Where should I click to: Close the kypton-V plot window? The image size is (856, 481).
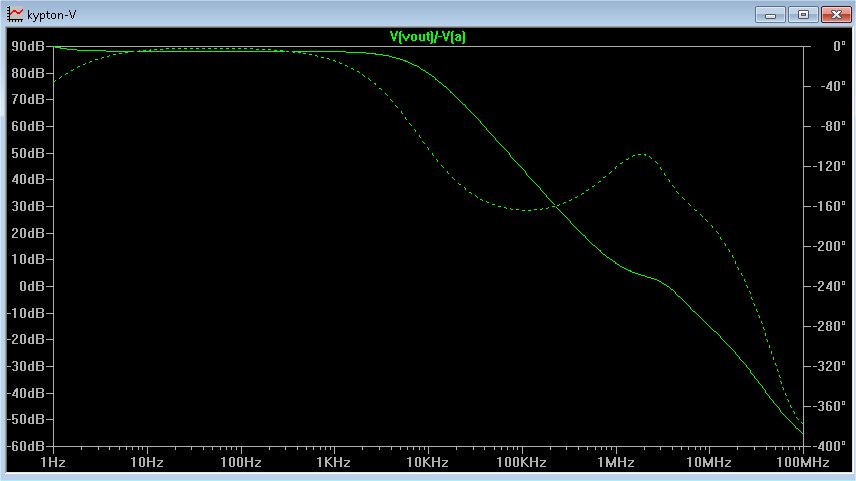tap(836, 15)
